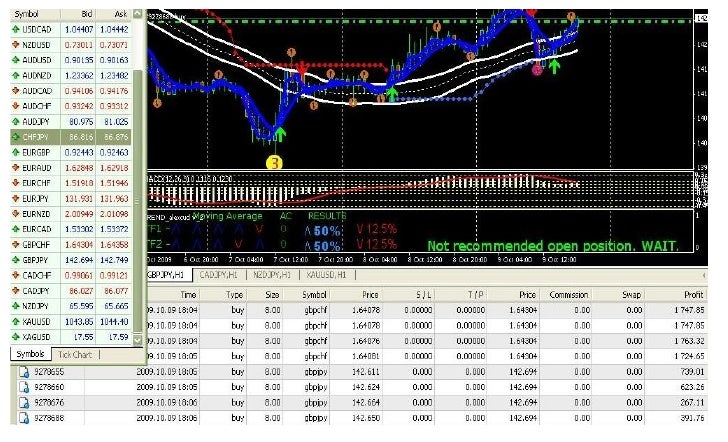Click the GBPJPY up-arrow icon in Market Watch

coord(15,260)
